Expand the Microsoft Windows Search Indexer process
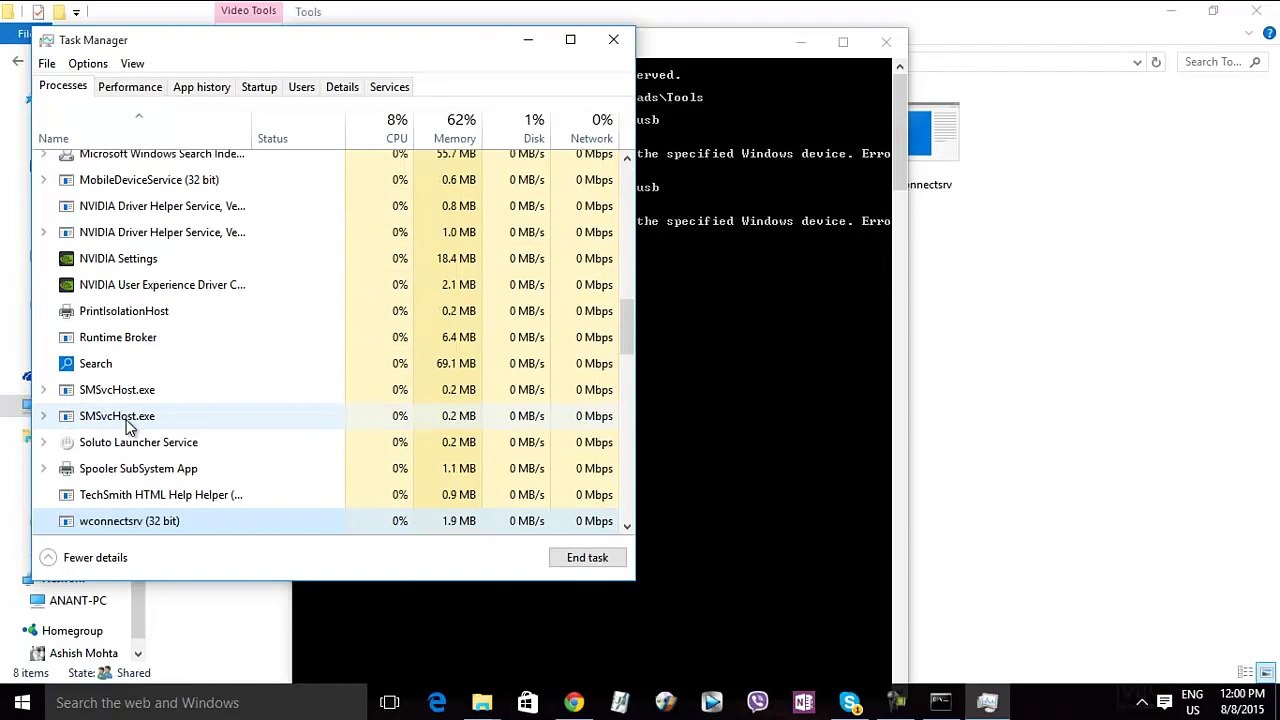Image resolution: width=1280 pixels, height=720 pixels. [x=43, y=154]
